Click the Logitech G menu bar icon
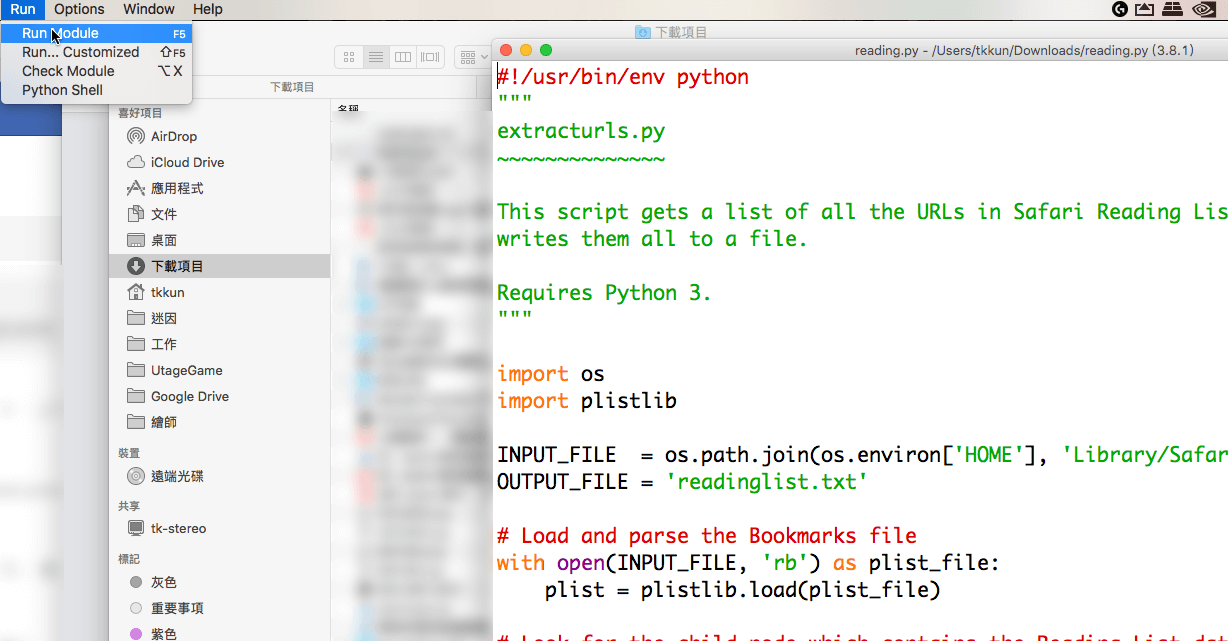Viewport: 1228px width, 641px height. (1120, 9)
